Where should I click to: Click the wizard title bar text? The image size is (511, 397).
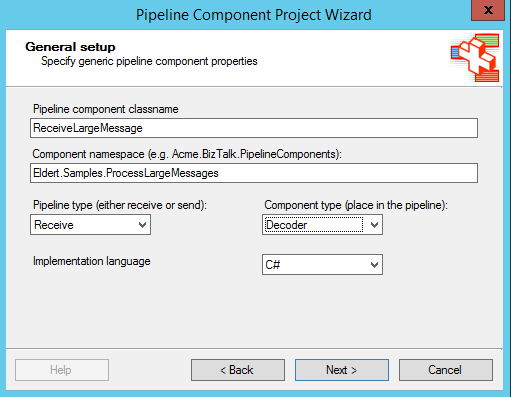[x=254, y=15]
